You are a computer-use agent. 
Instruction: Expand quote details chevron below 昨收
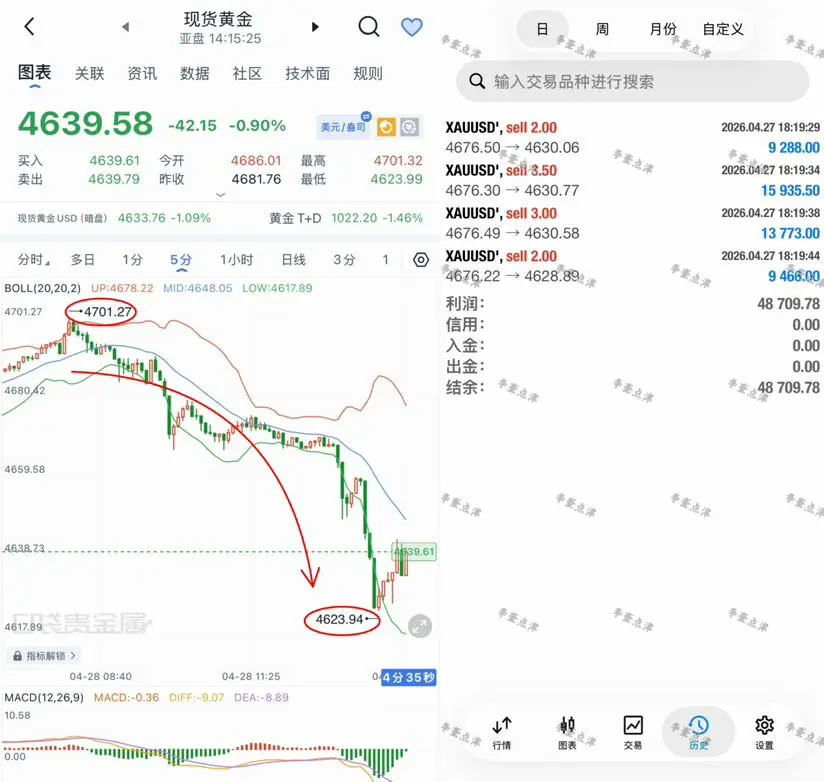(221, 195)
